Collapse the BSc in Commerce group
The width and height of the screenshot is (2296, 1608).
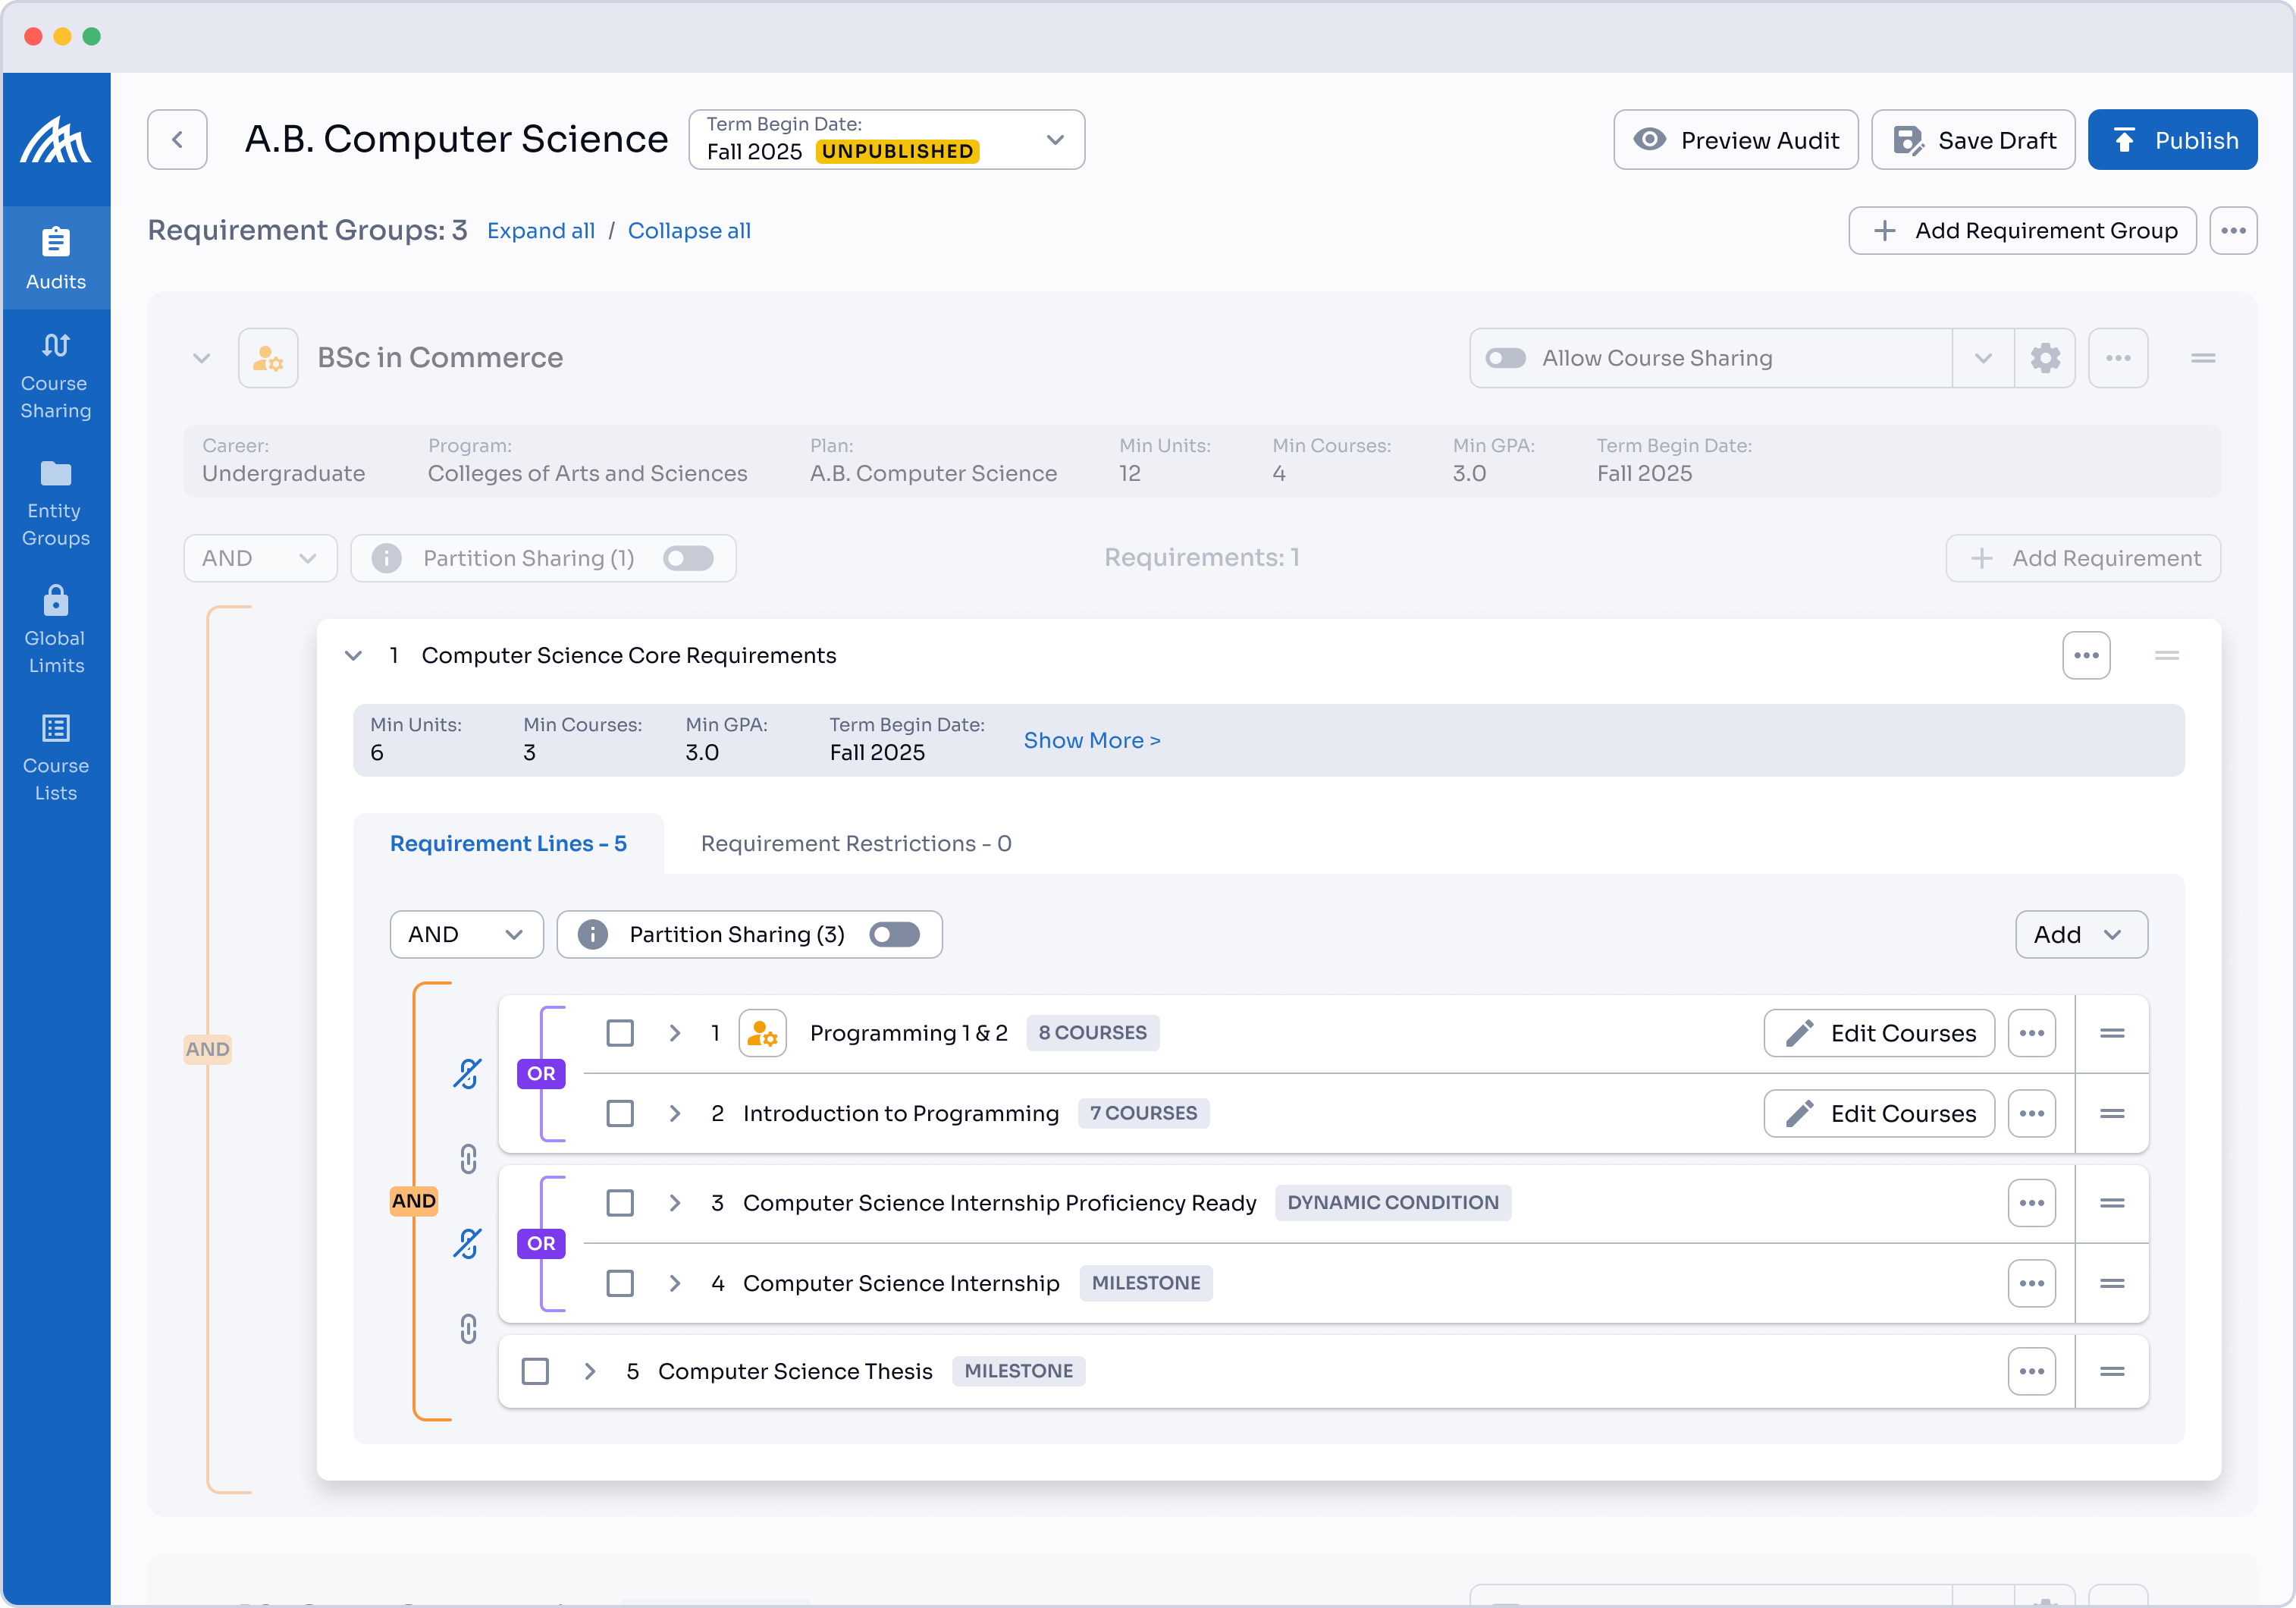tap(201, 358)
